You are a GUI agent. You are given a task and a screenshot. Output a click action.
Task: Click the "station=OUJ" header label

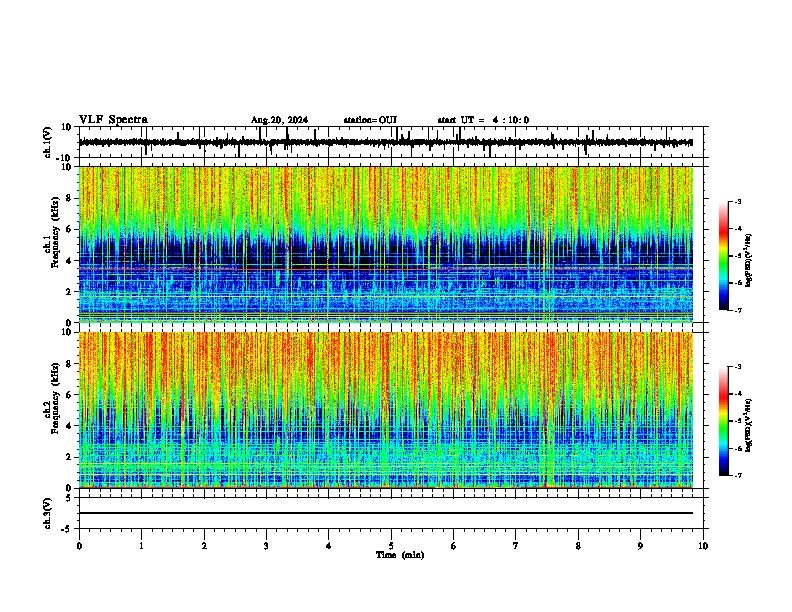coord(370,120)
